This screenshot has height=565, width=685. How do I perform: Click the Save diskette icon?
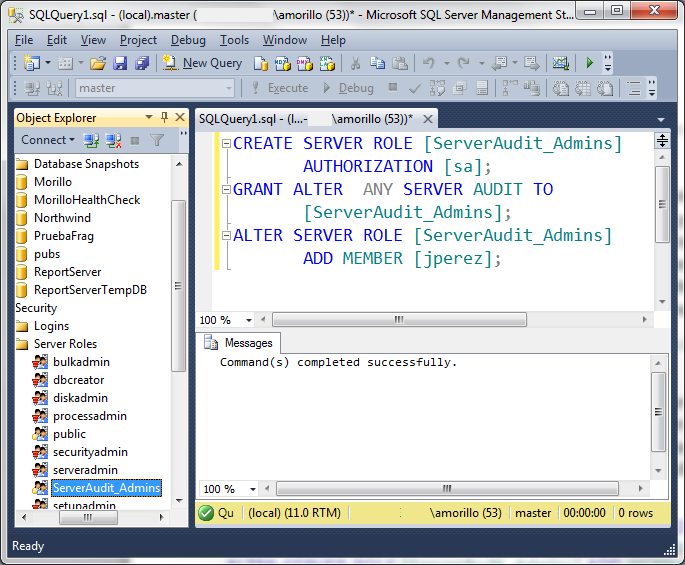click(120, 63)
